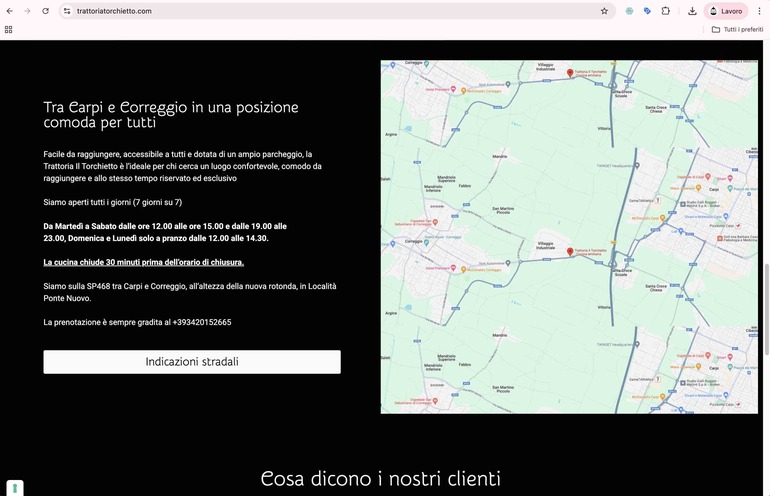770x496 pixels.
Task: Click the red Trattoria pin on map
Action: pos(570,252)
